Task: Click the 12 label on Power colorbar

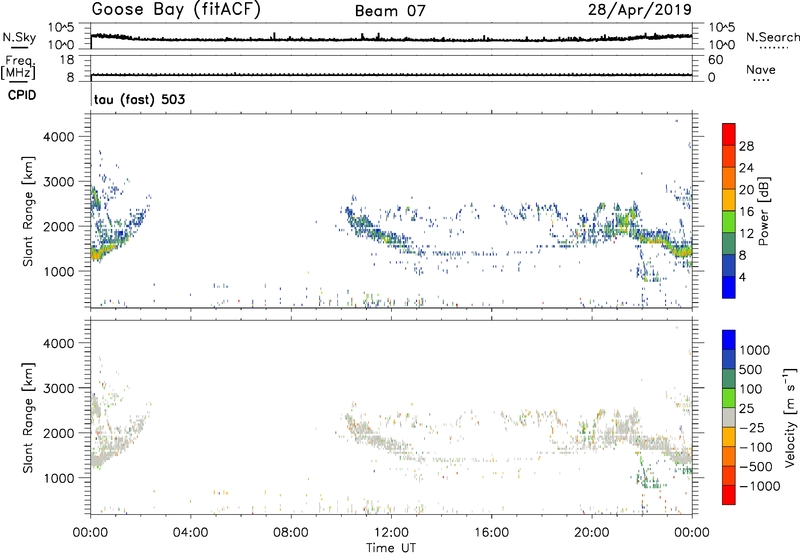Action: click(x=746, y=234)
